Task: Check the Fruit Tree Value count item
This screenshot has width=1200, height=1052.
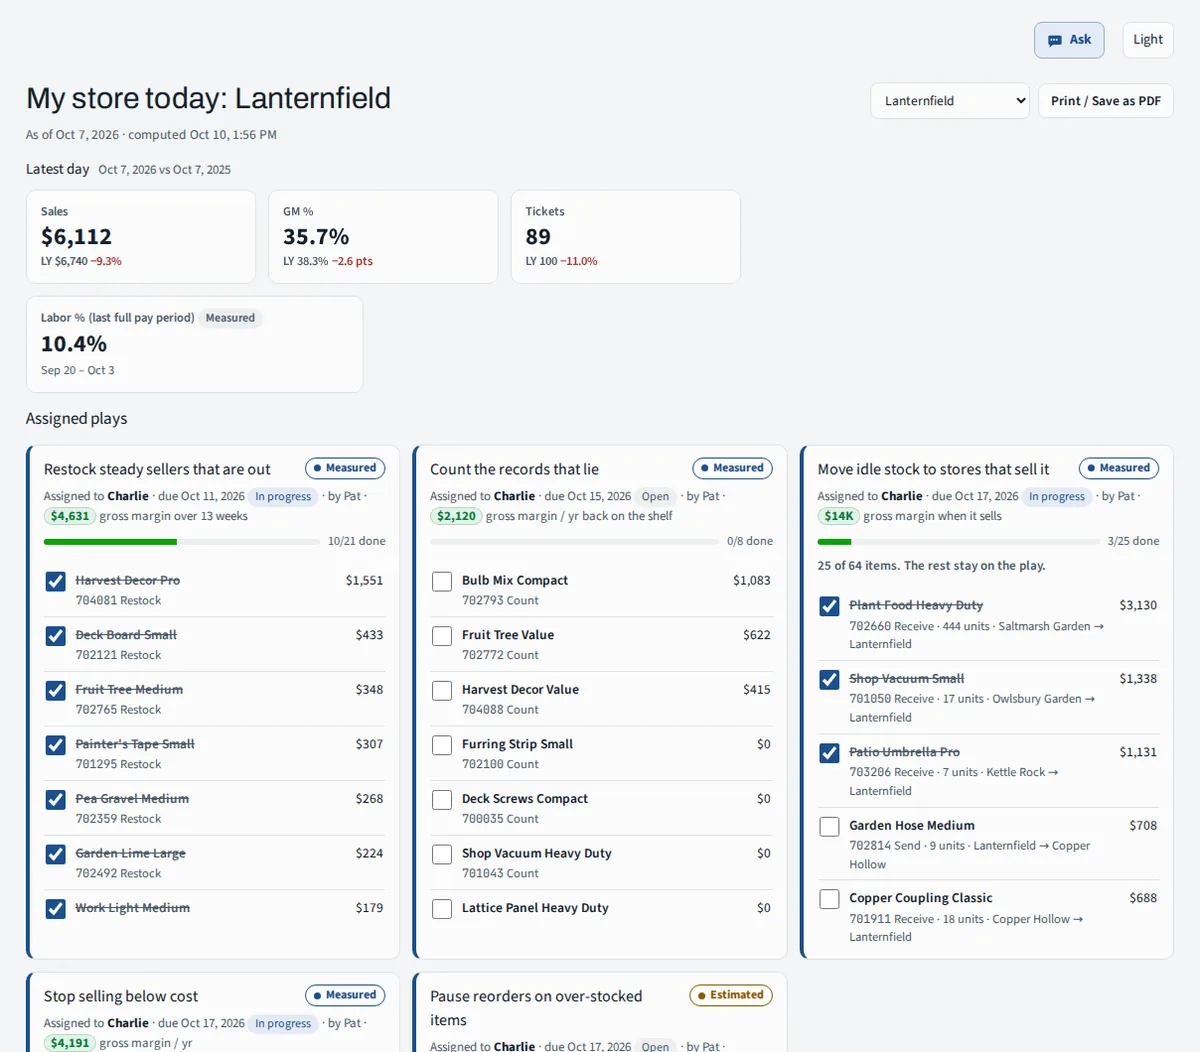Action: tap(442, 636)
